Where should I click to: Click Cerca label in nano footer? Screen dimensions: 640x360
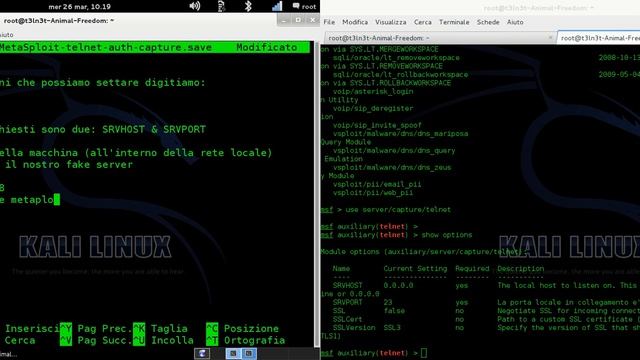tap(20, 340)
